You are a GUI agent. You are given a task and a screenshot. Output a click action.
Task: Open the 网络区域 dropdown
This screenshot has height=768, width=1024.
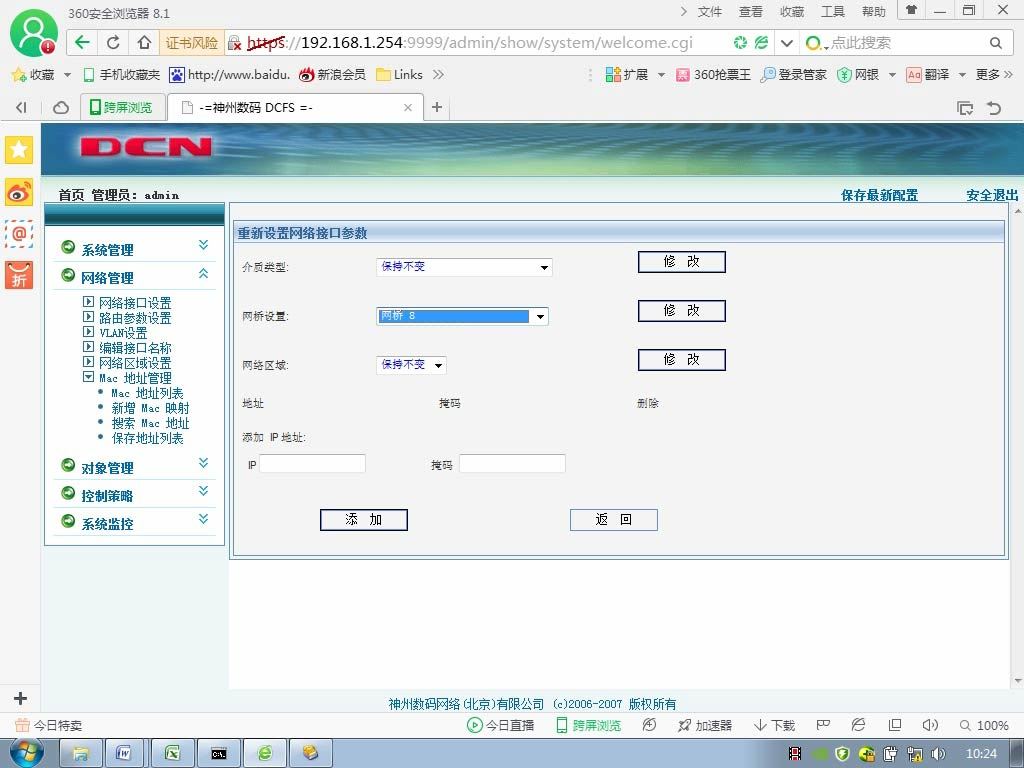coord(411,364)
